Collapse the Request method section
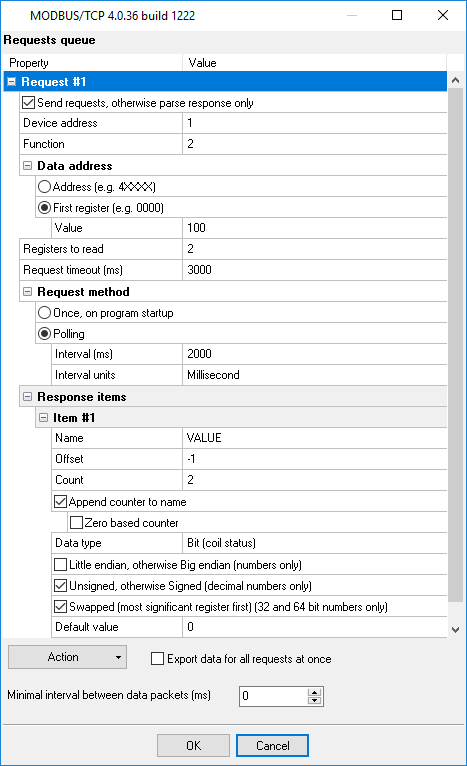 tap(27, 292)
